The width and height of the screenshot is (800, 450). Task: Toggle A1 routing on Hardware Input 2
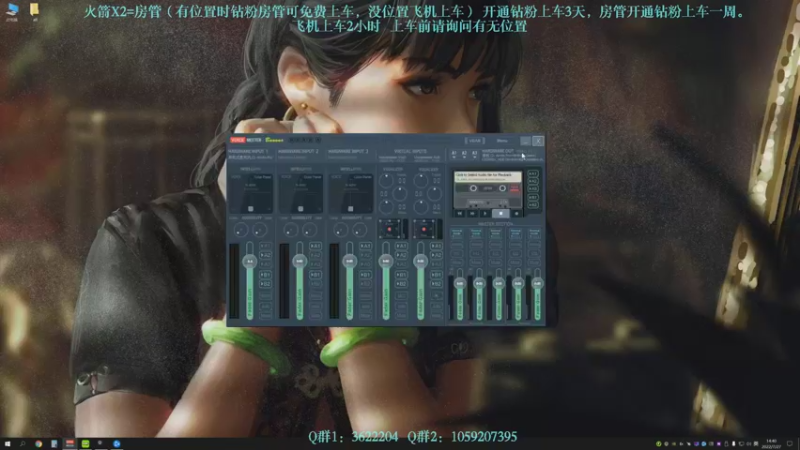tap(316, 246)
